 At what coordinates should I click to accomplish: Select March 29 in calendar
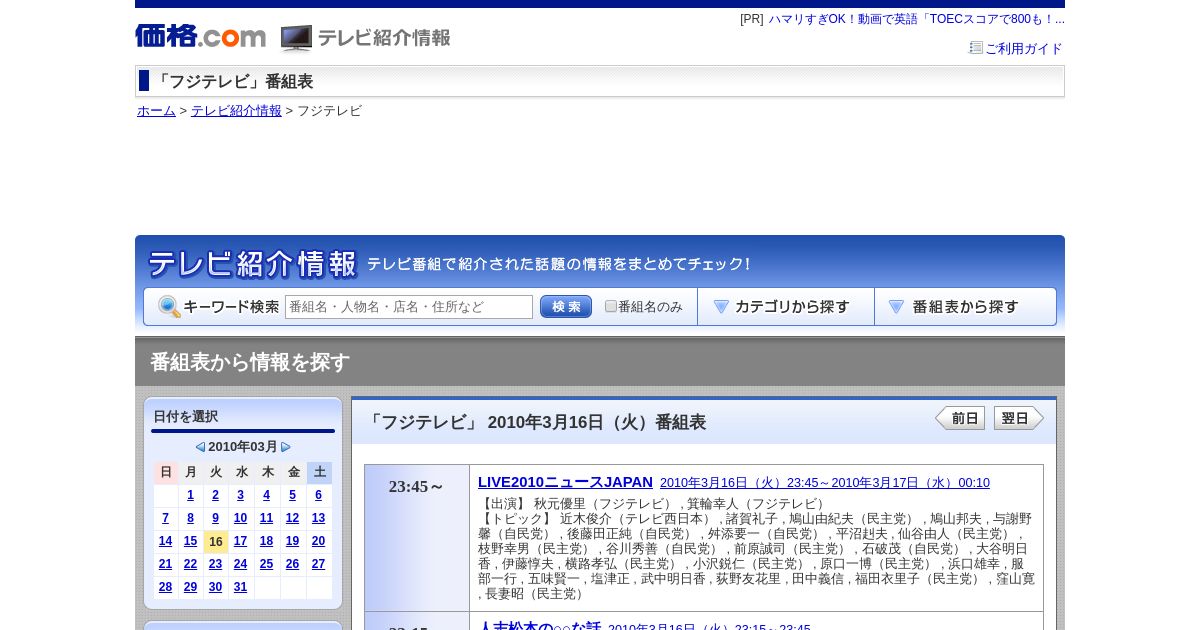(x=191, y=587)
